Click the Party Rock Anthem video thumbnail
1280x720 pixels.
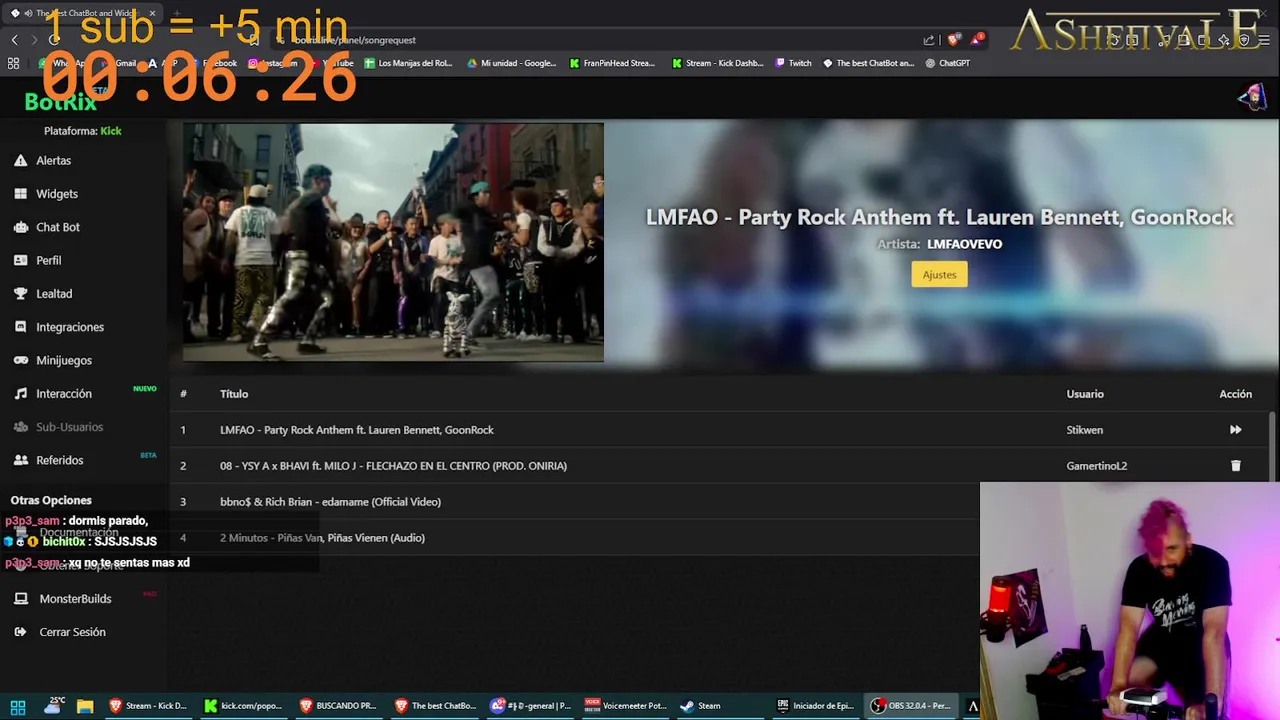(x=393, y=242)
